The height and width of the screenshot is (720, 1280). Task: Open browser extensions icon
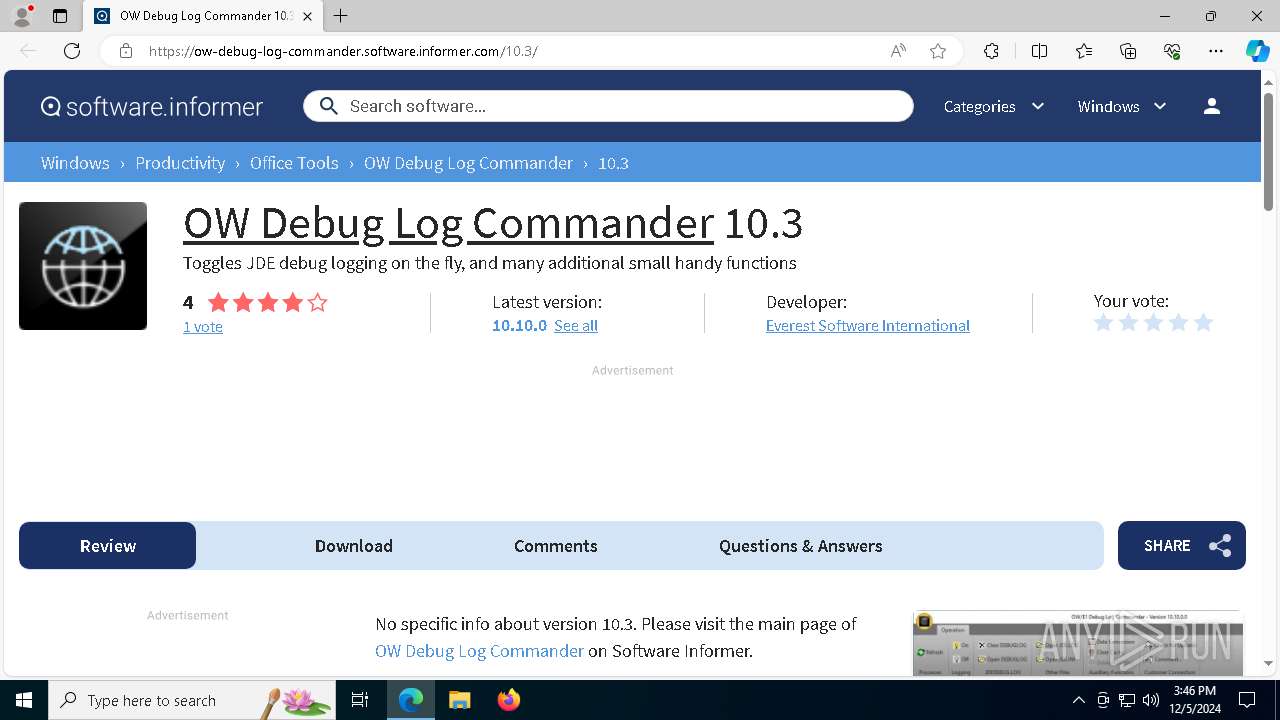[x=991, y=51]
